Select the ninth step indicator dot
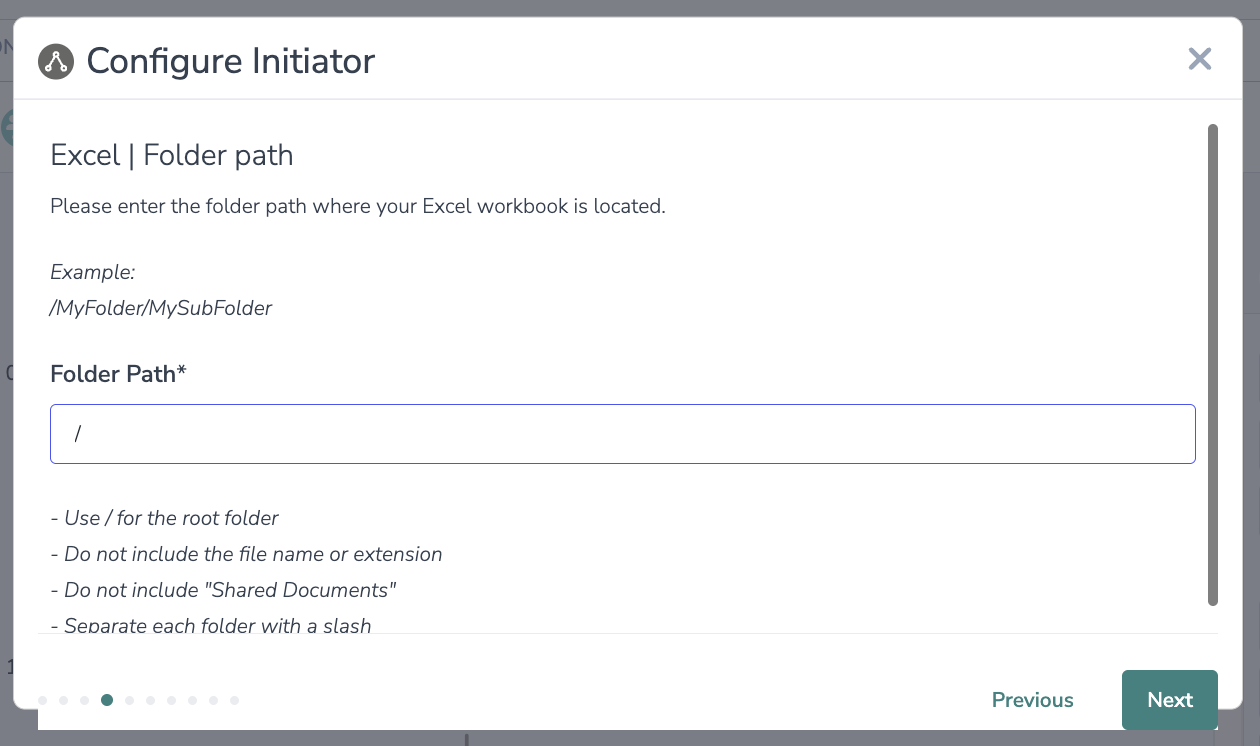This screenshot has height=746, width=1260. click(213, 700)
